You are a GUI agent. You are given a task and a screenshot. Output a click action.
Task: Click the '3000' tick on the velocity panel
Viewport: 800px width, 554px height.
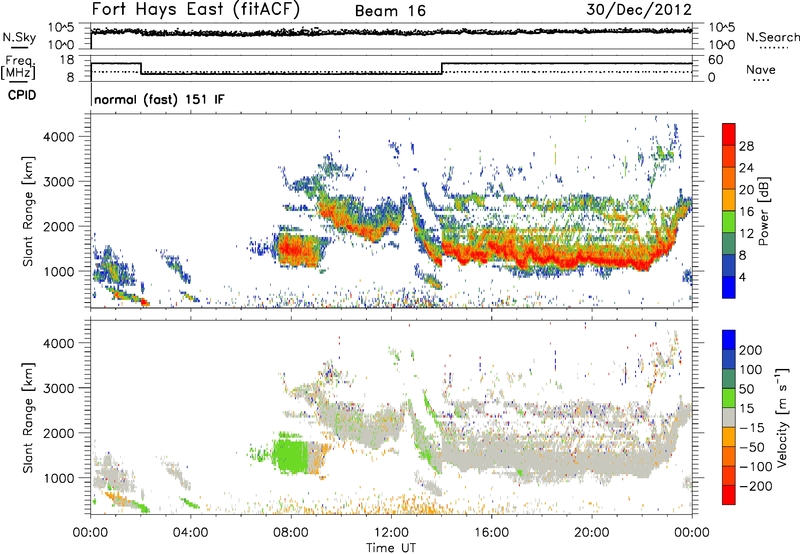click(x=58, y=388)
